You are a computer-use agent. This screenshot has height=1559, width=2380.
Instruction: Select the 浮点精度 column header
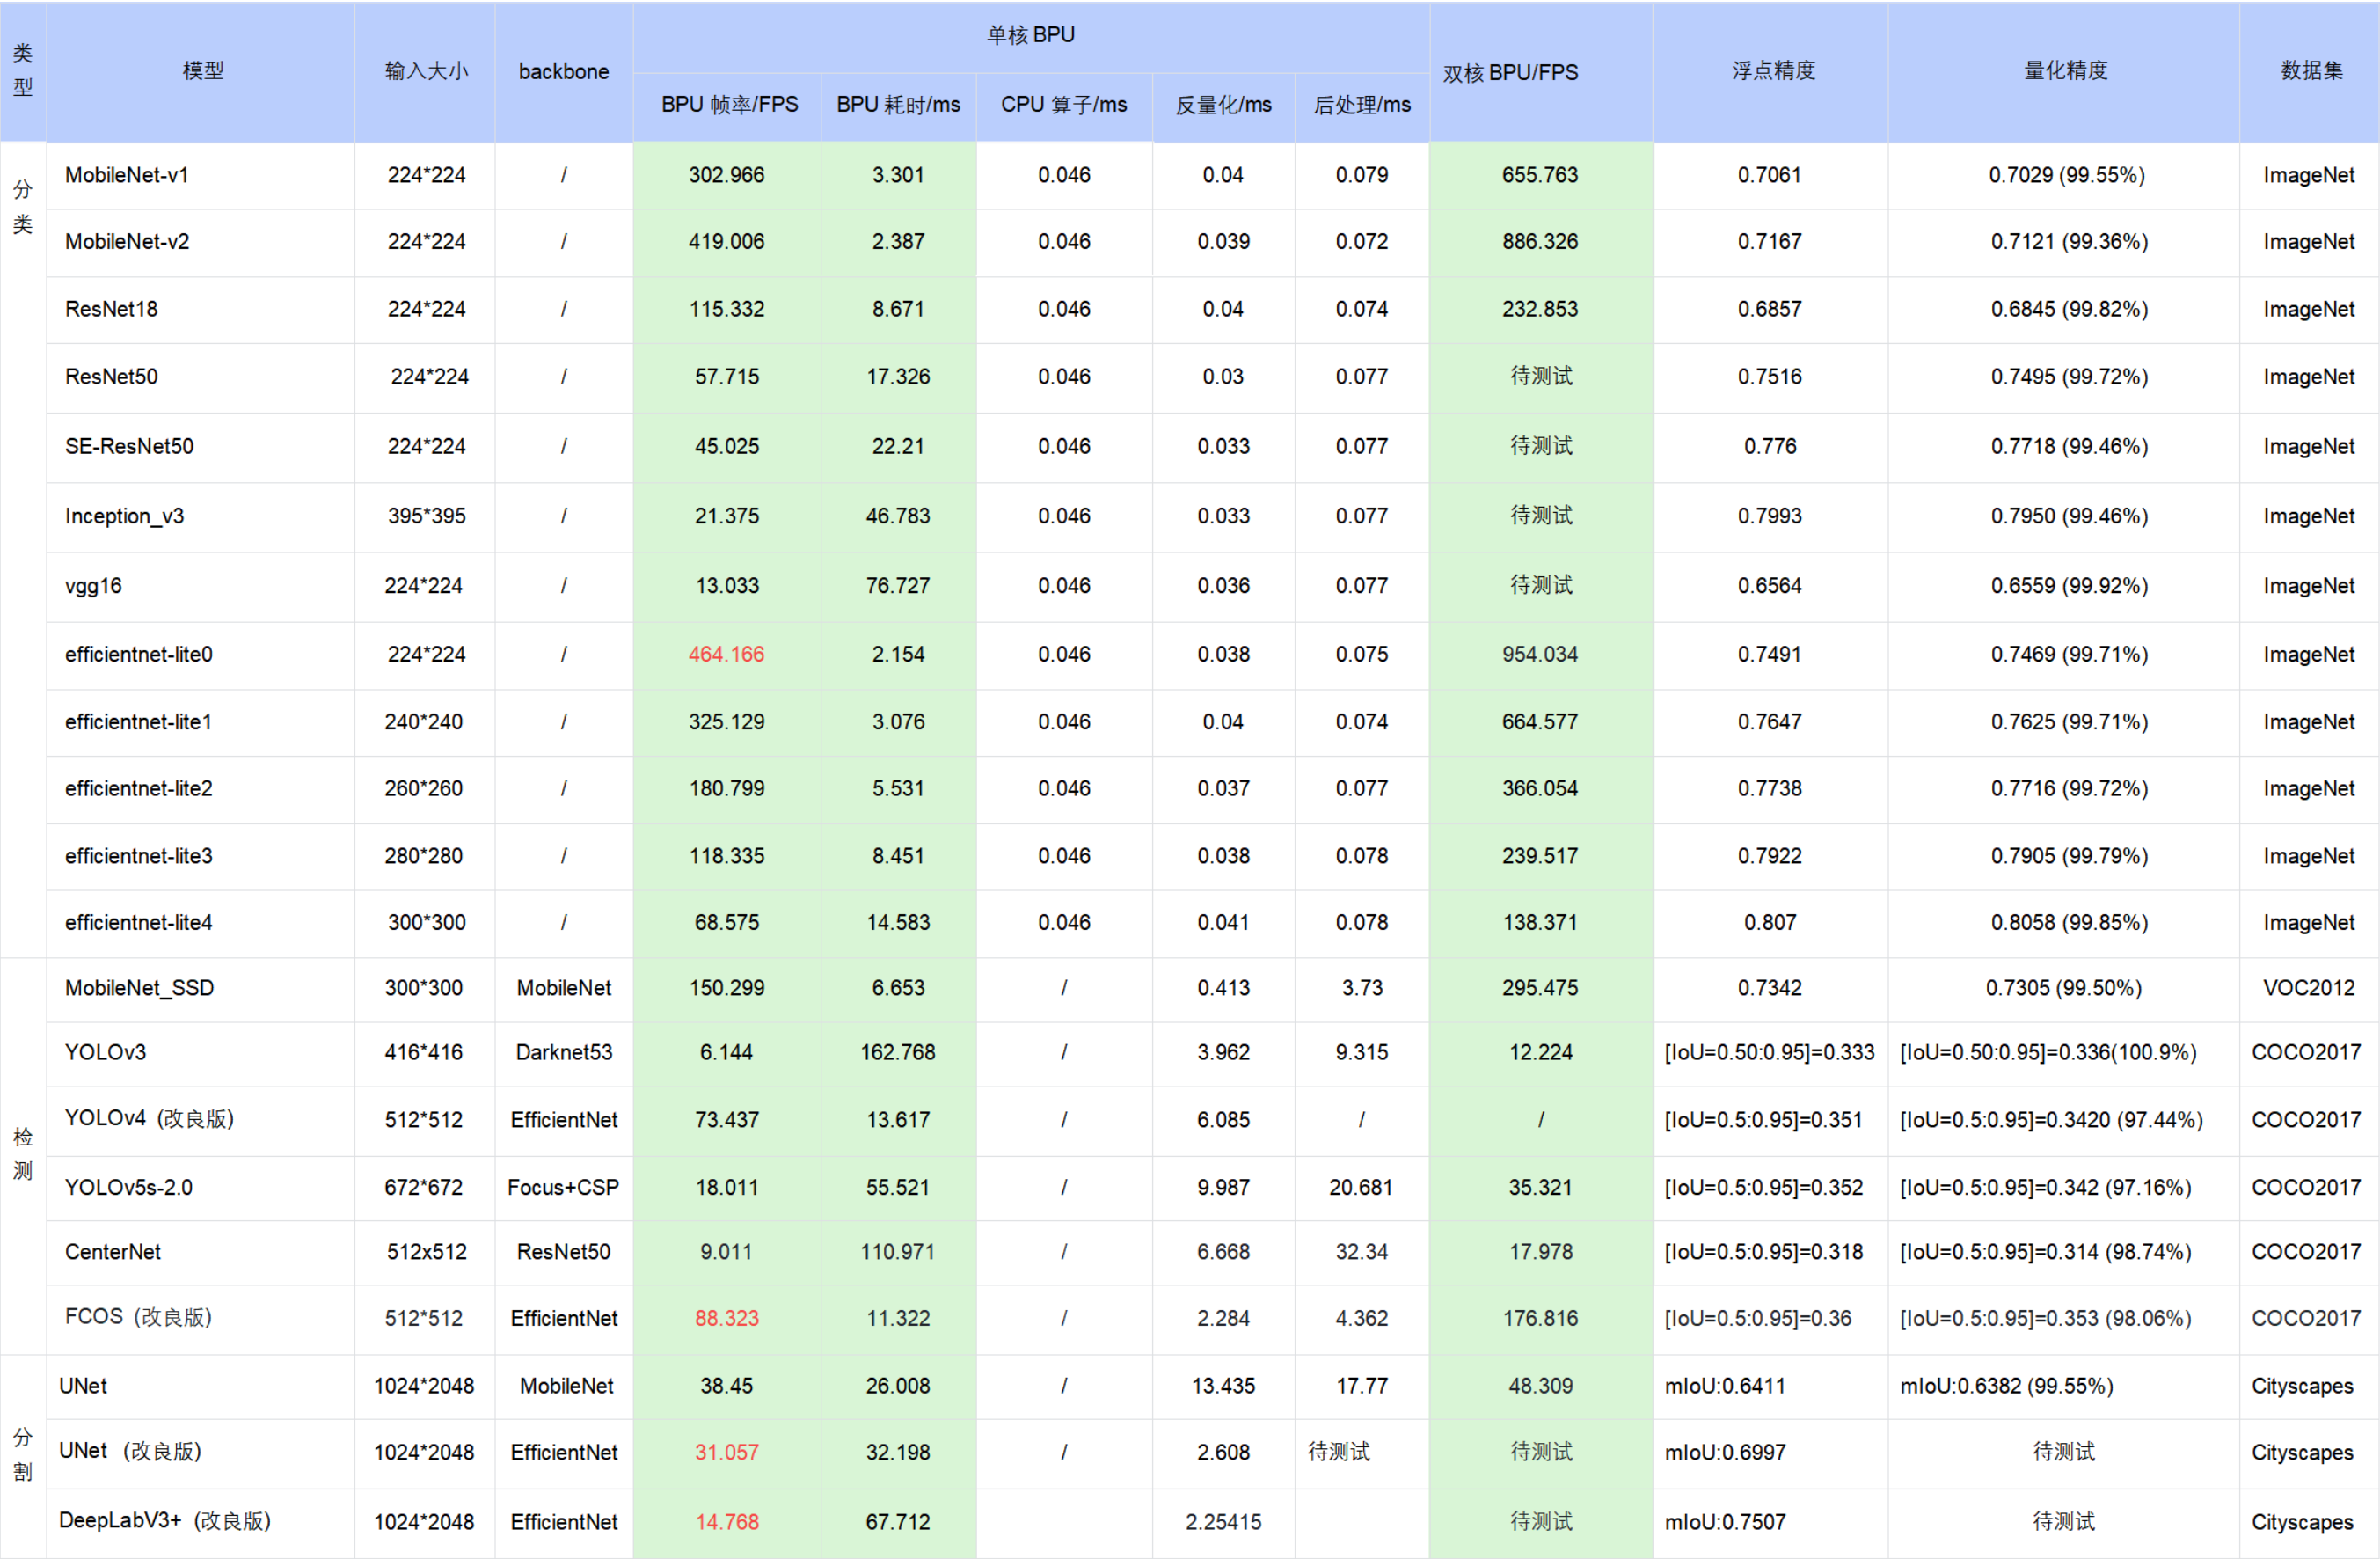pos(1773,71)
